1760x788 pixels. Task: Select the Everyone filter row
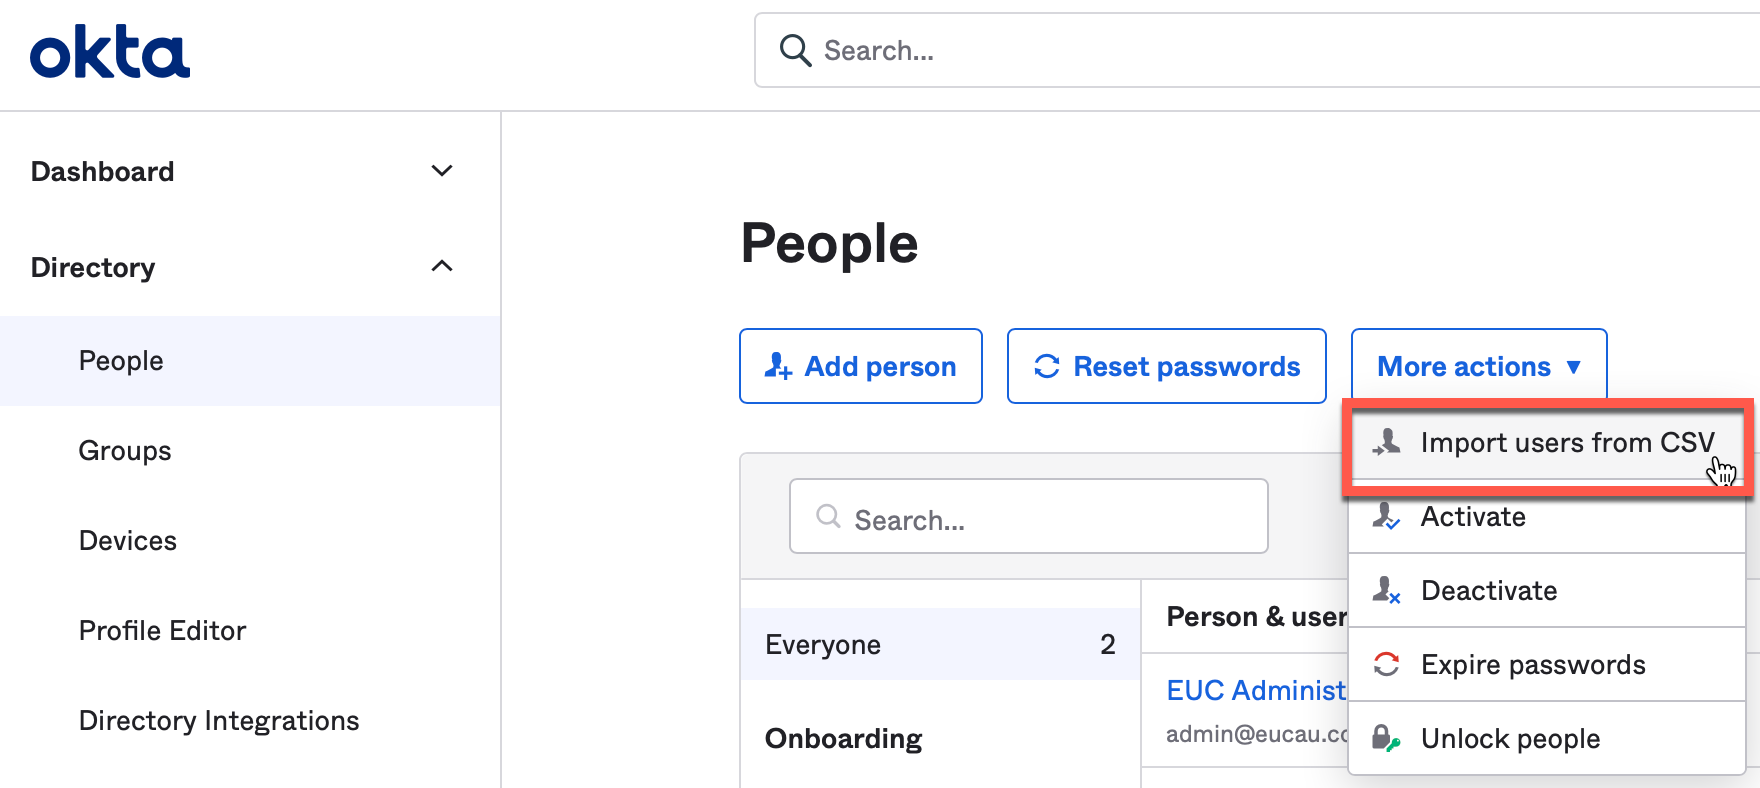click(x=938, y=645)
